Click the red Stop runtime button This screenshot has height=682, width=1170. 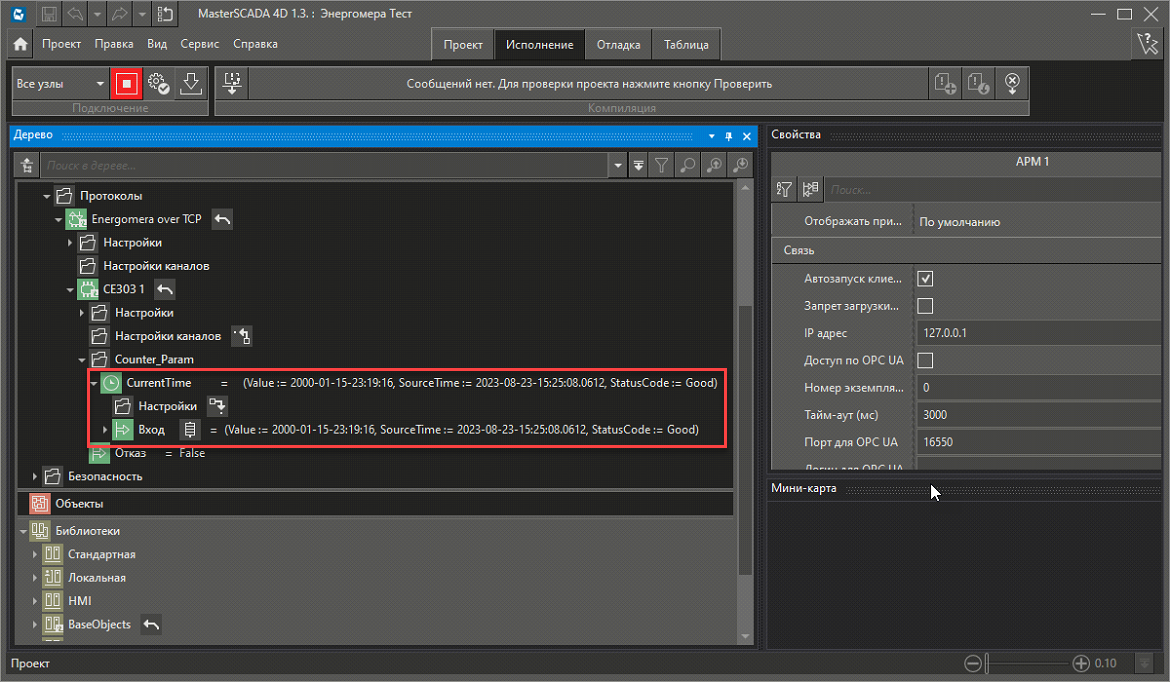[126, 83]
